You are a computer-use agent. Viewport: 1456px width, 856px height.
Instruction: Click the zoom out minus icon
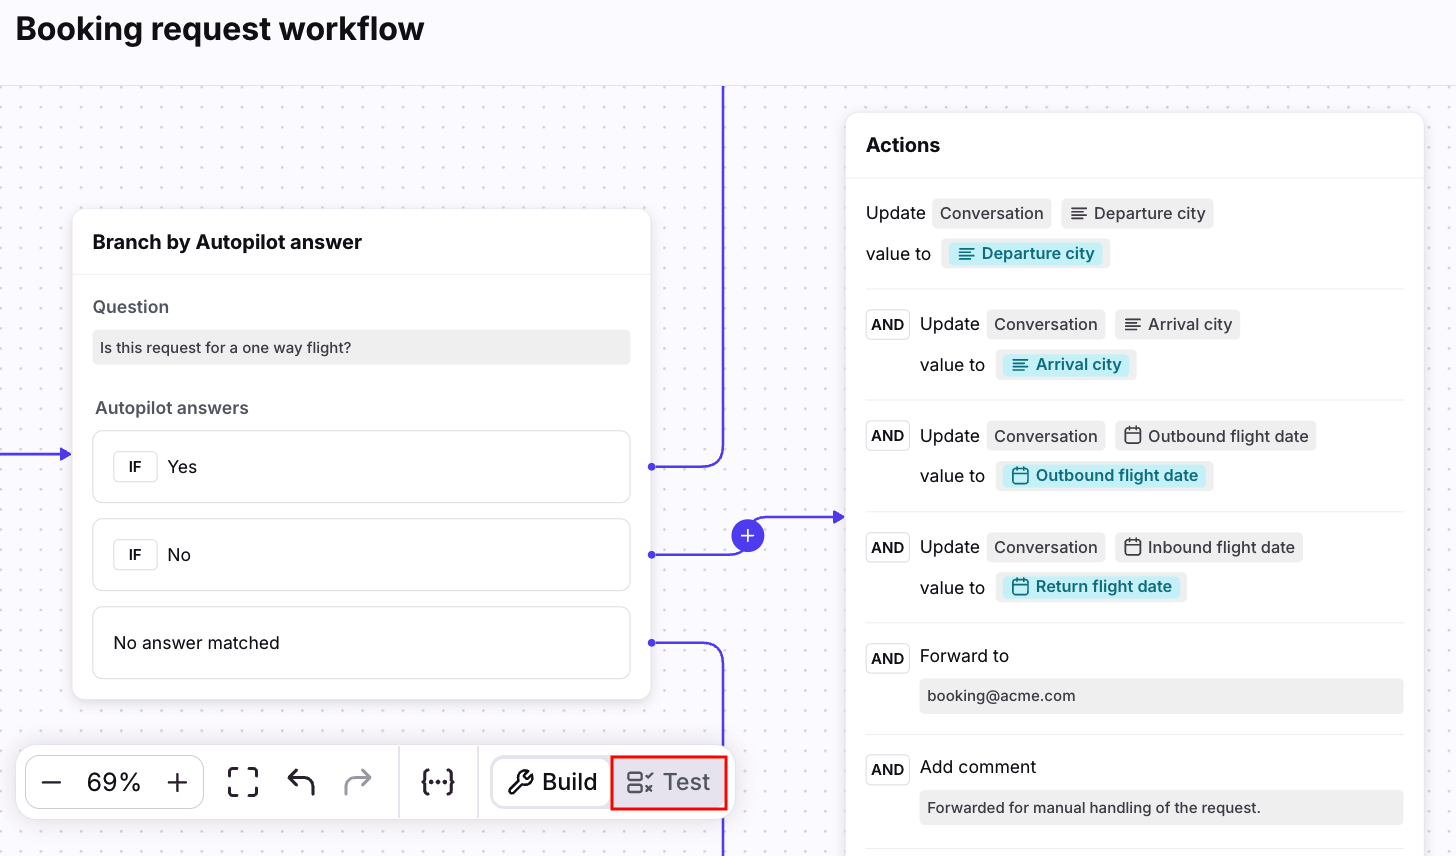52,782
